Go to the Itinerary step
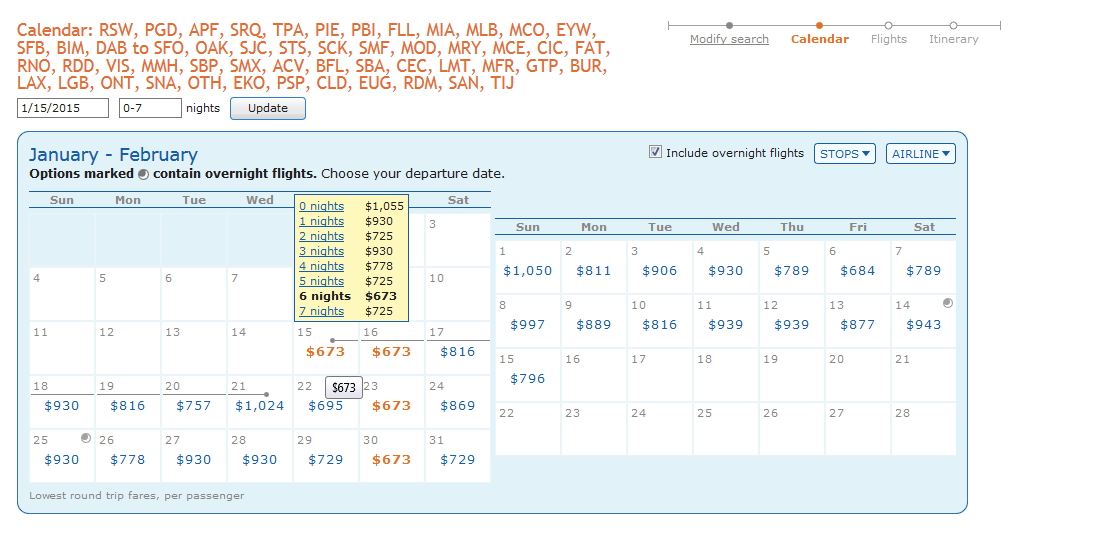The image size is (1095, 541). [x=953, y=39]
